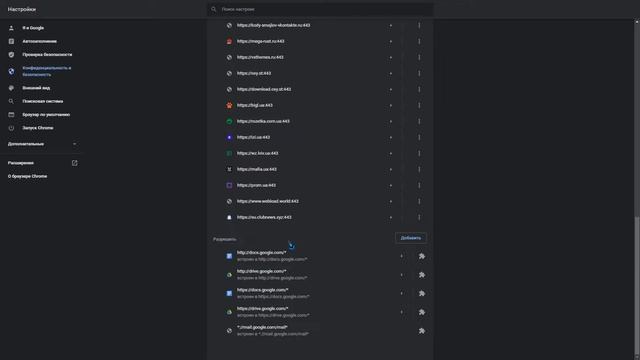Click the Добавить button

click(x=411, y=238)
